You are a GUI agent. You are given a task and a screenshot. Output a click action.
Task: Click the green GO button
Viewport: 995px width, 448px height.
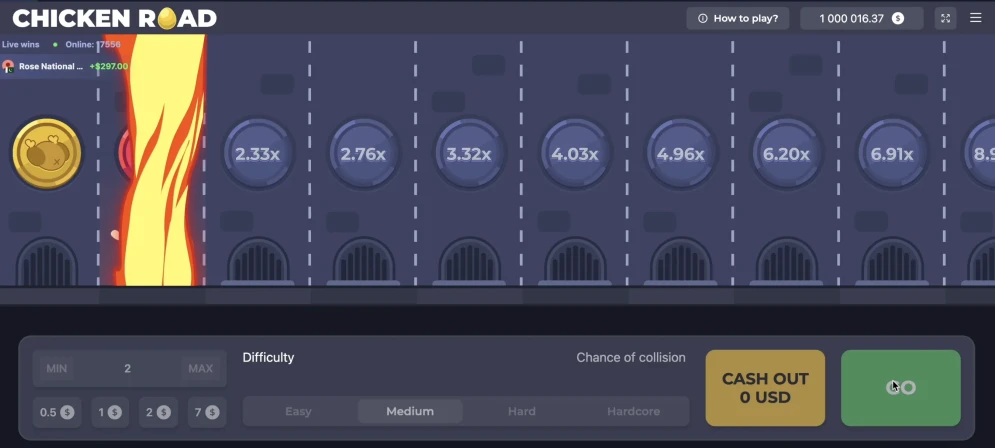click(x=900, y=388)
